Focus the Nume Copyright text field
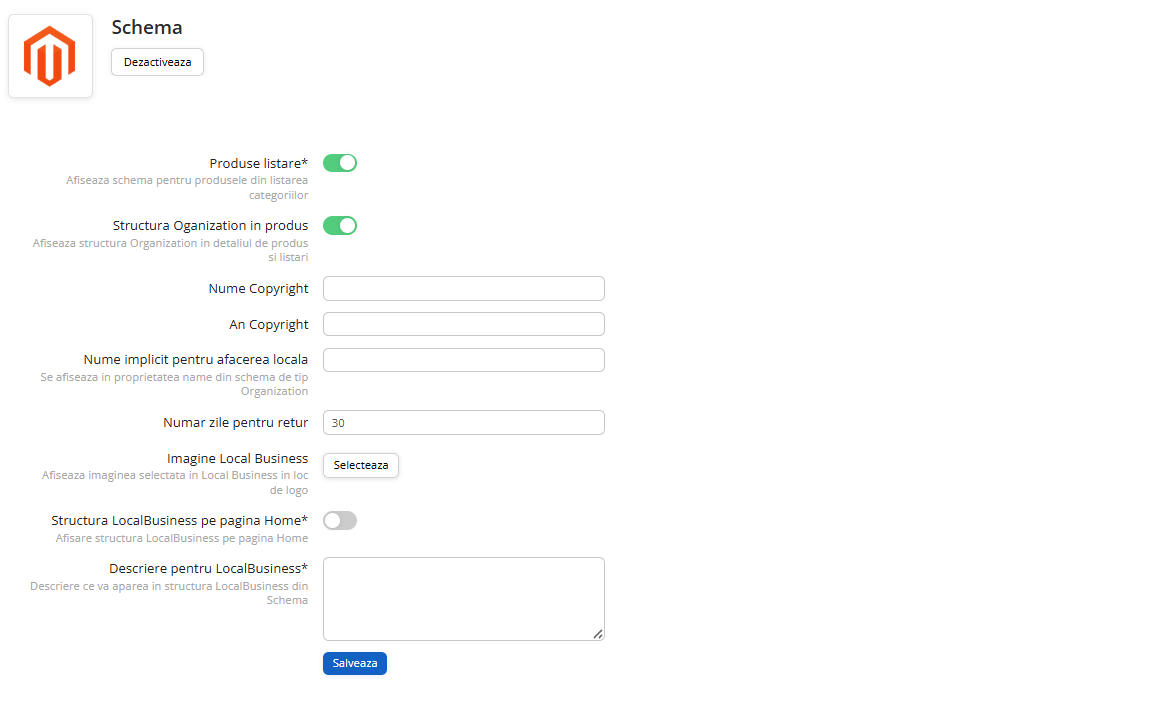Viewport: 1174px width, 704px height. click(x=463, y=288)
